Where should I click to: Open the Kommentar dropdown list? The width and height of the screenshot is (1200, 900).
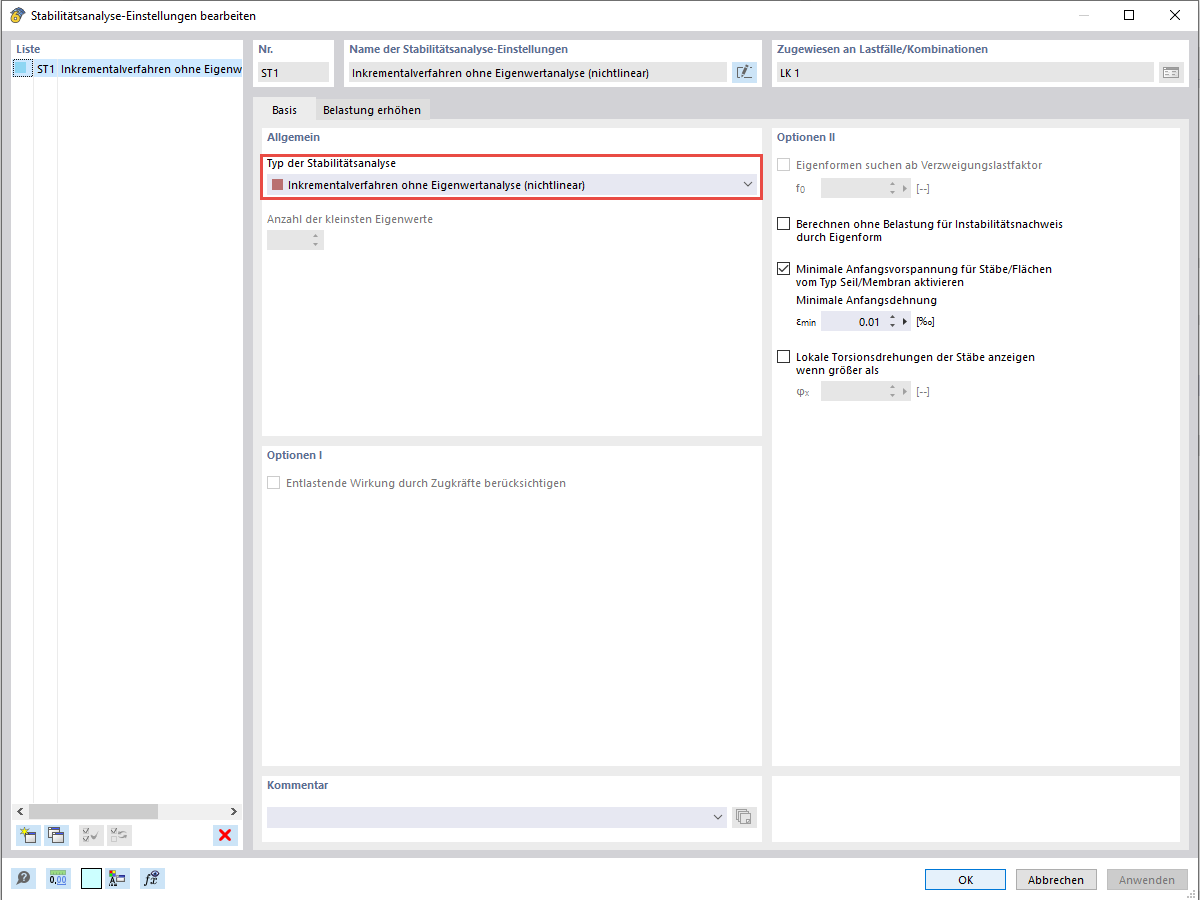pos(718,817)
